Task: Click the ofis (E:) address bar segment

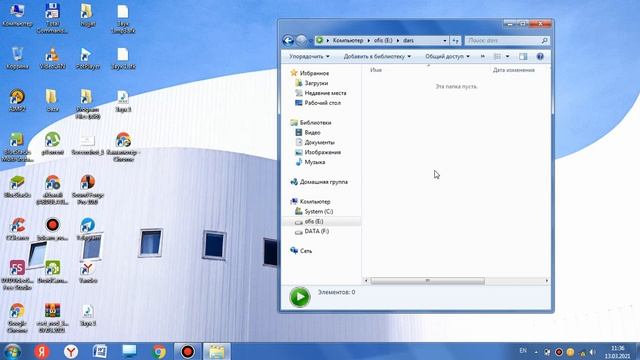Action: 383,40
